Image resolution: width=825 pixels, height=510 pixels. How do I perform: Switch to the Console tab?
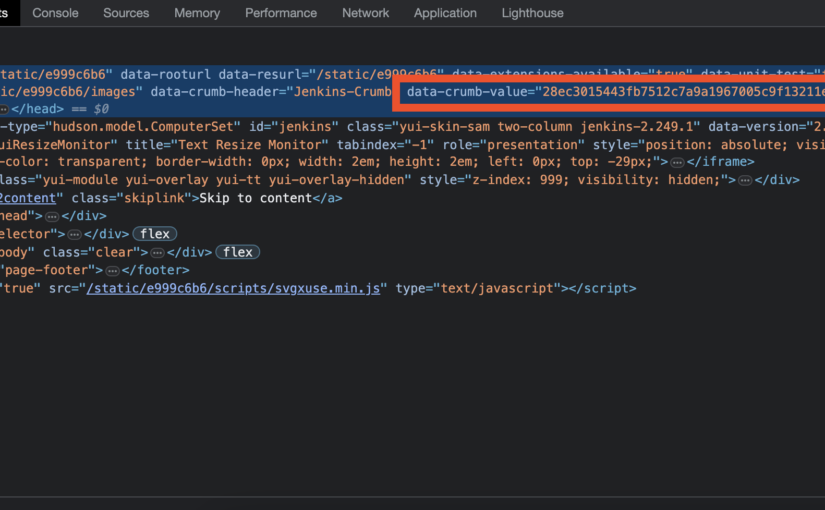click(x=55, y=13)
